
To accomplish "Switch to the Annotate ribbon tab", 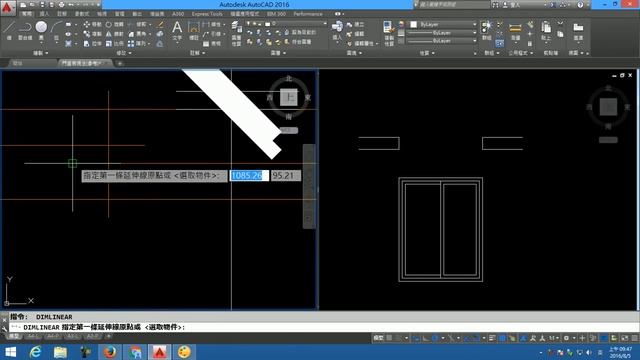I will point(62,14).
